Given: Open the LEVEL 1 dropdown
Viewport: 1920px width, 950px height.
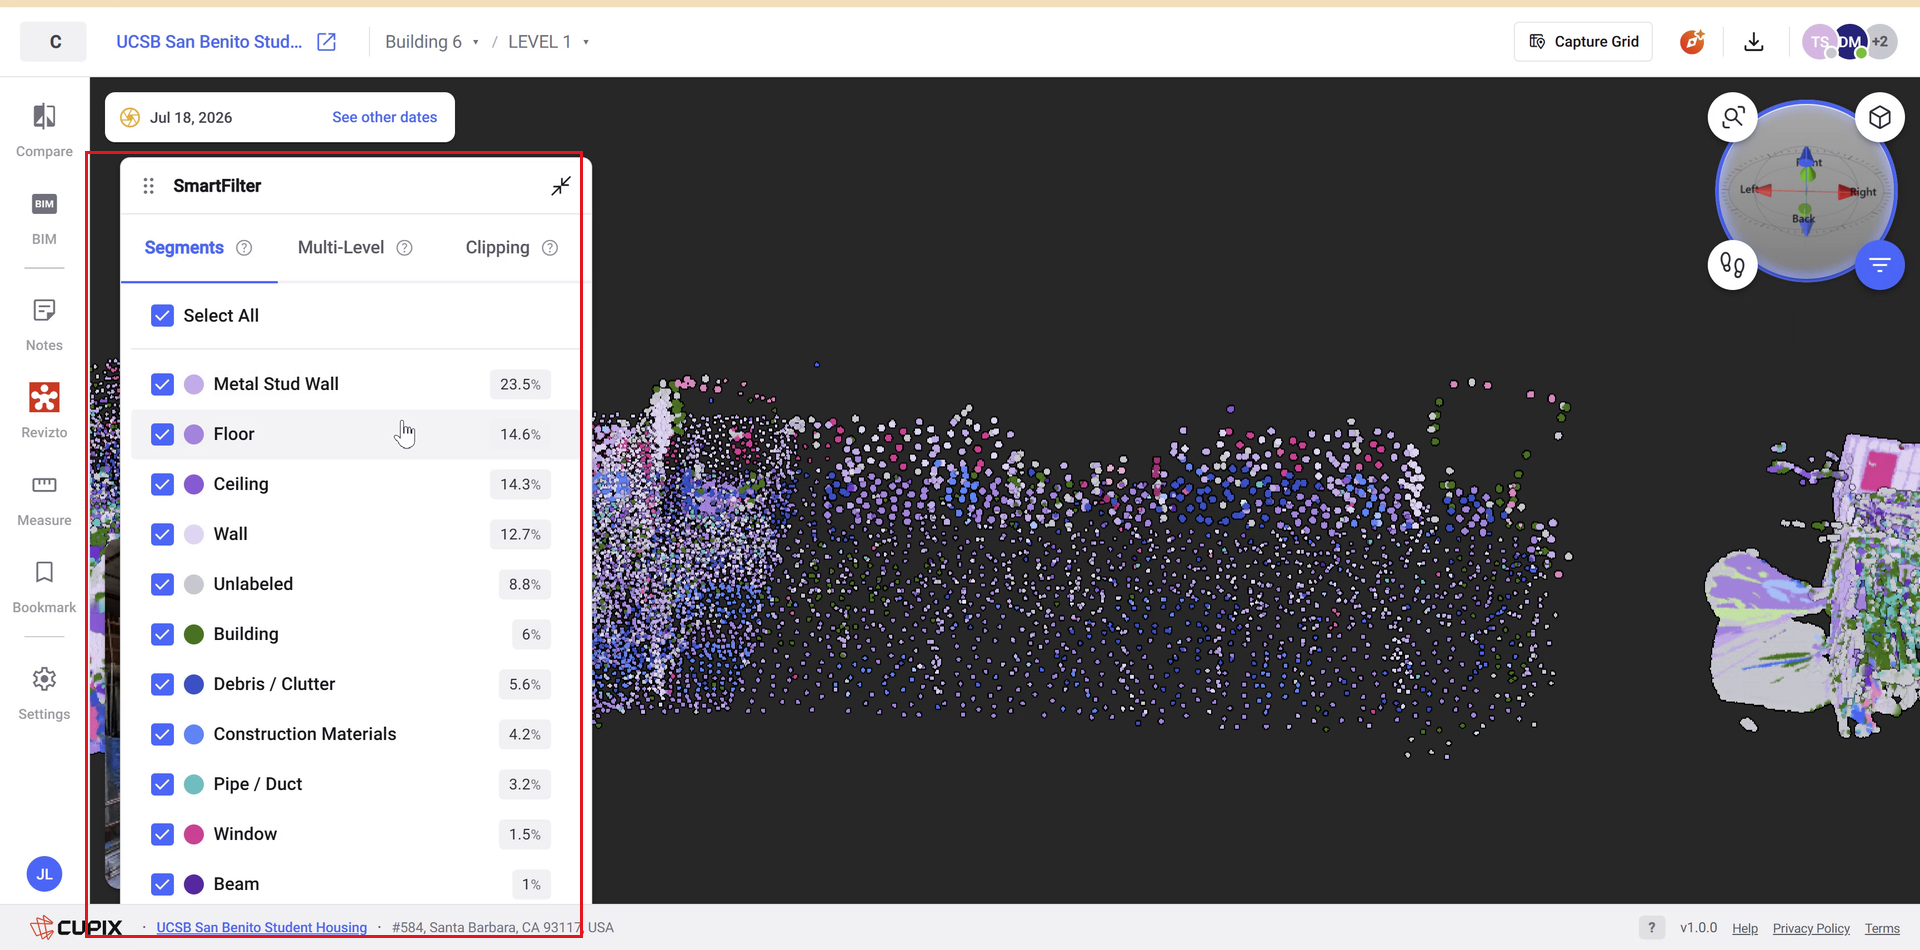Looking at the screenshot, I should pyautogui.click(x=548, y=42).
